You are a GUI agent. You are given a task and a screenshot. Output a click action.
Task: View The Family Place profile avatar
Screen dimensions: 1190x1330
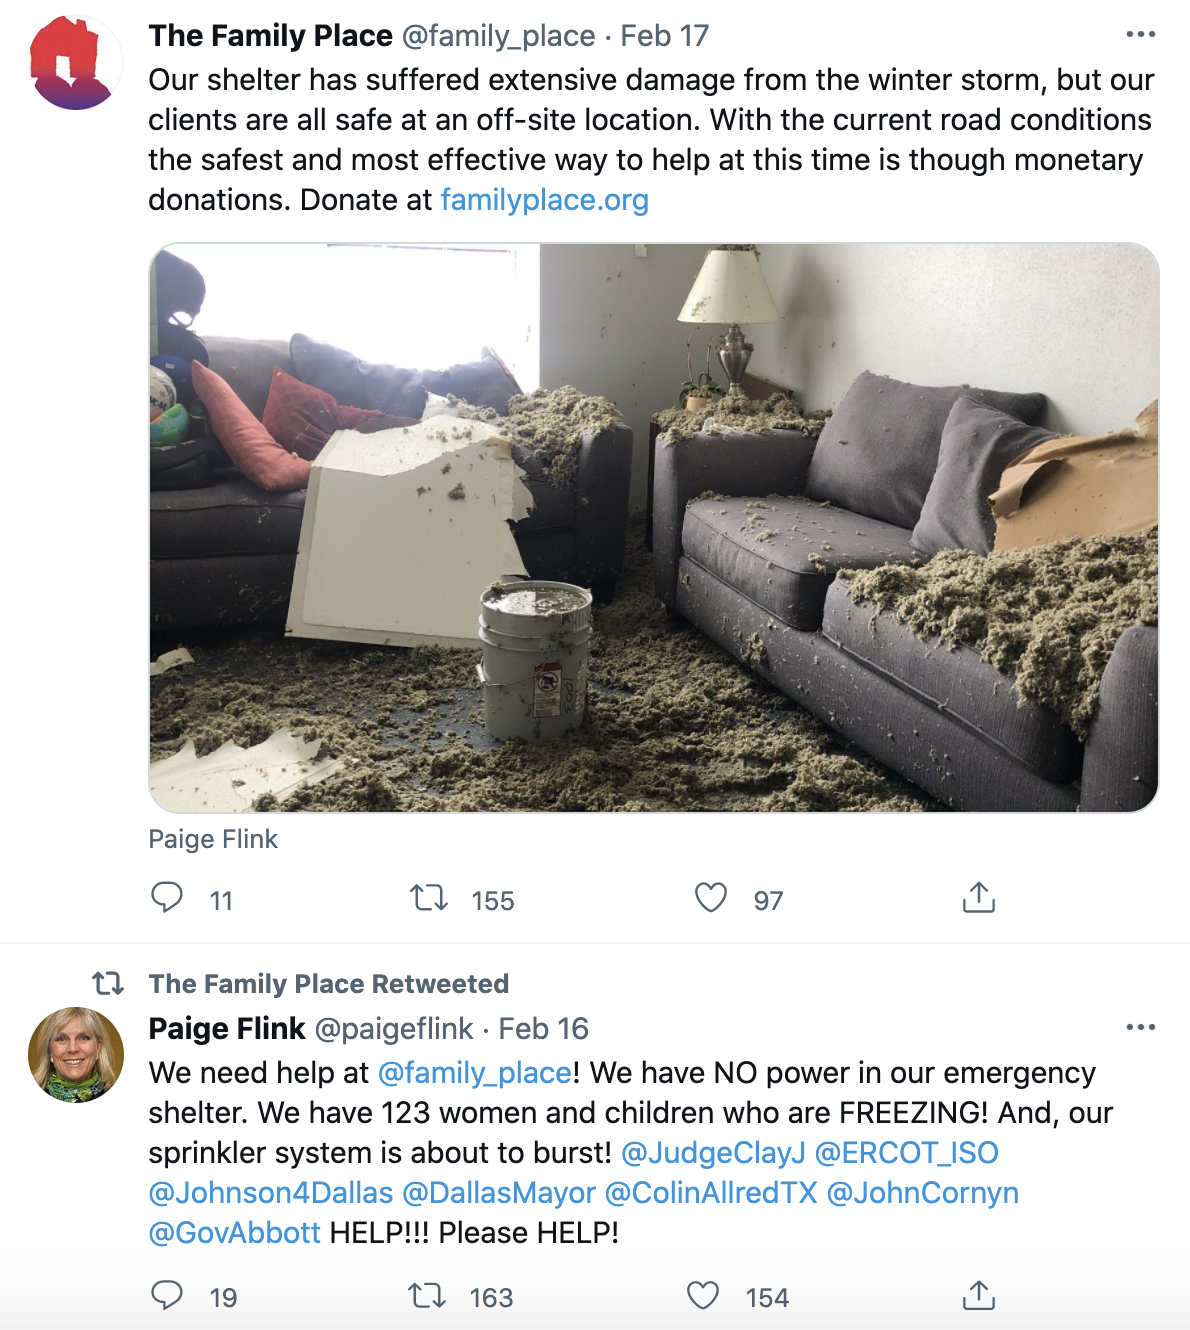76,62
